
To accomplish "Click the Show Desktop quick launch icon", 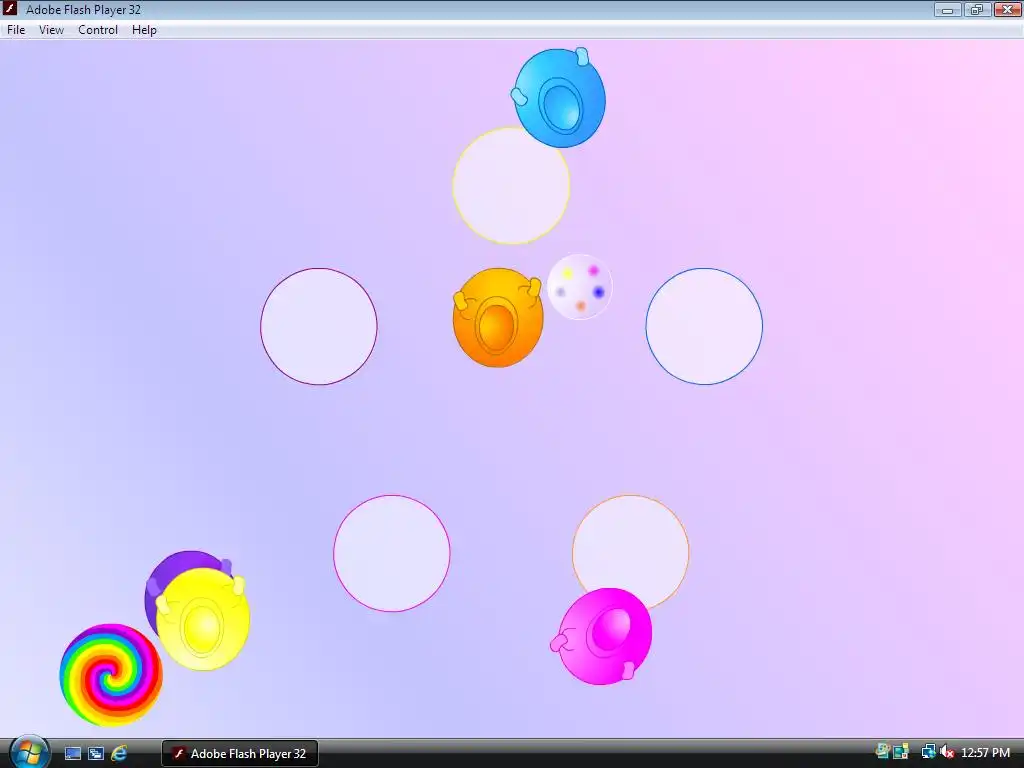I will (x=72, y=754).
